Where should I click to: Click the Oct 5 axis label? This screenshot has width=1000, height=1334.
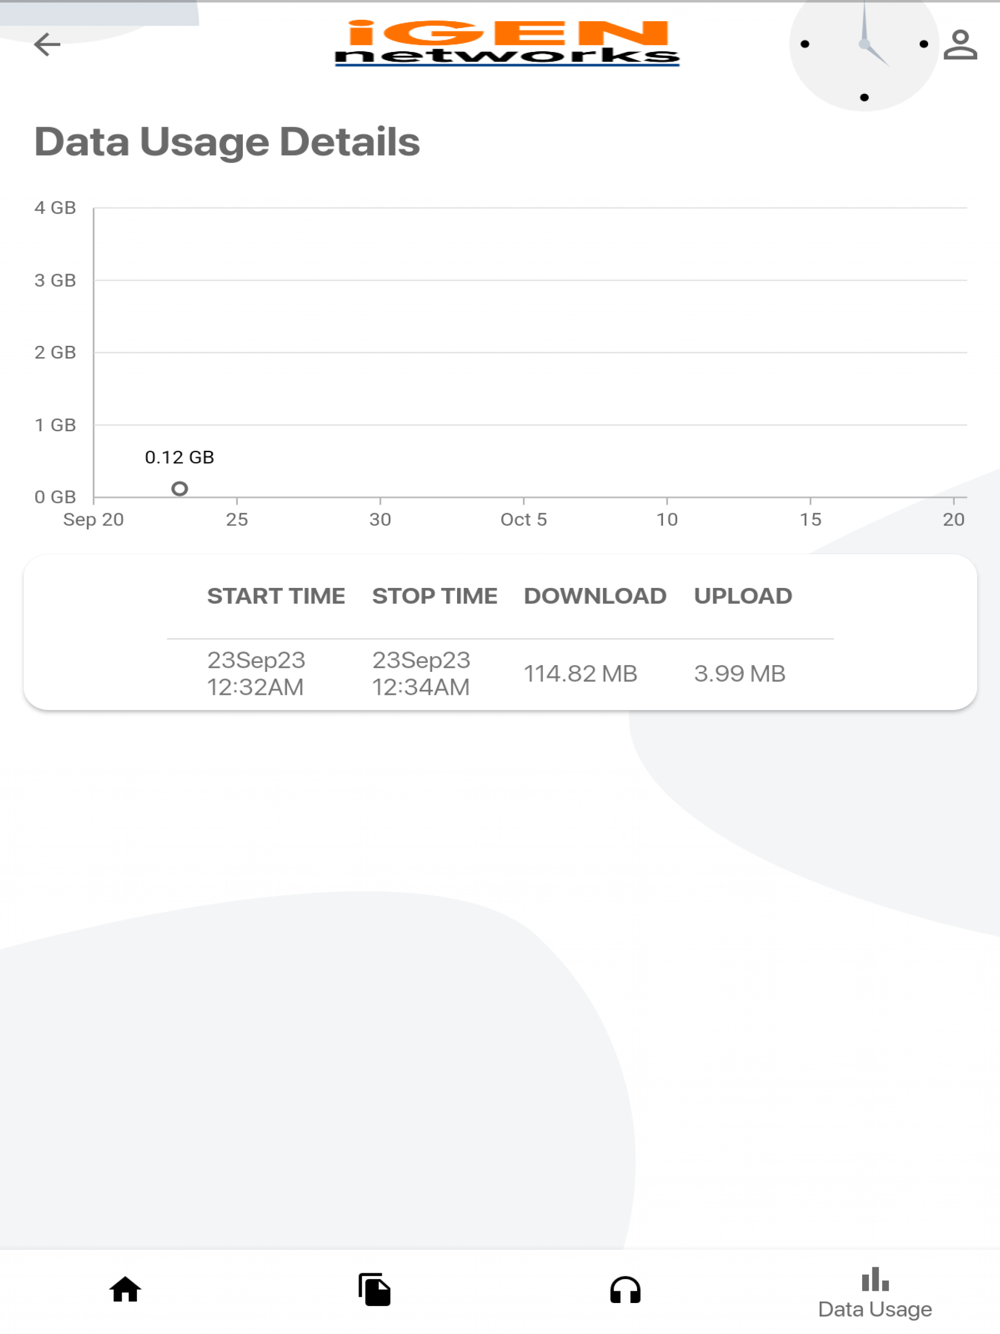[523, 519]
